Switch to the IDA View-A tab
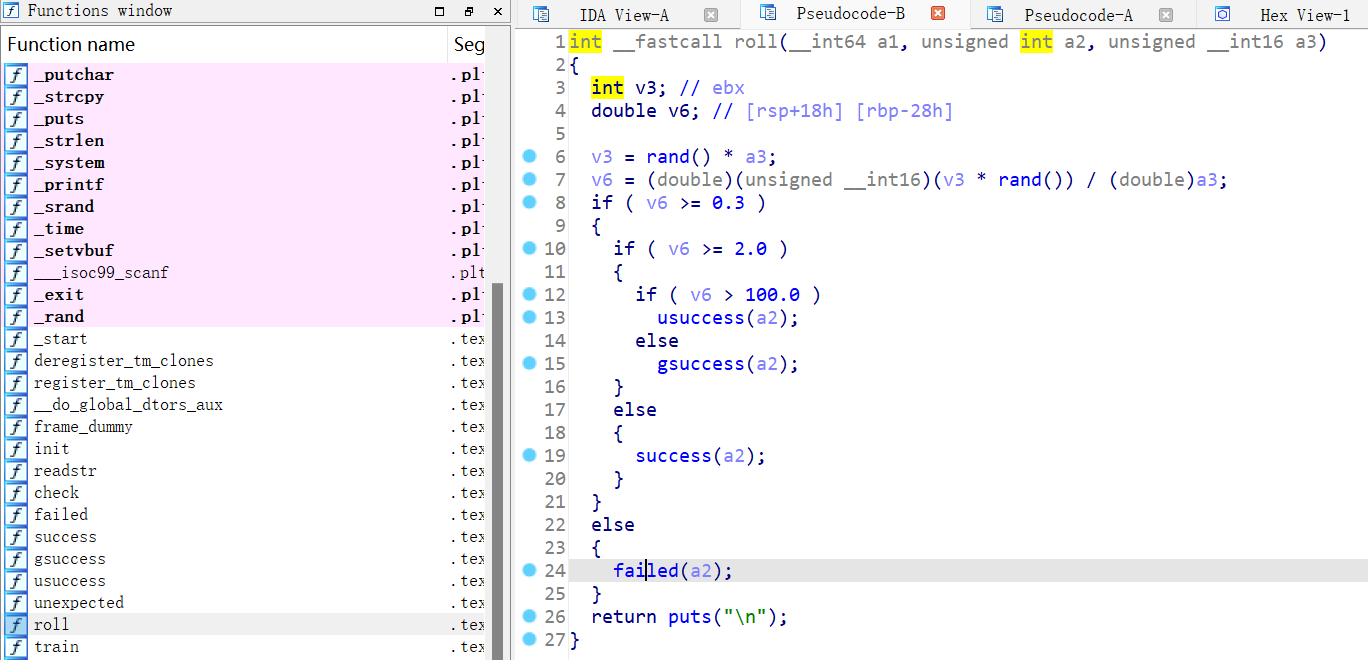 (625, 15)
